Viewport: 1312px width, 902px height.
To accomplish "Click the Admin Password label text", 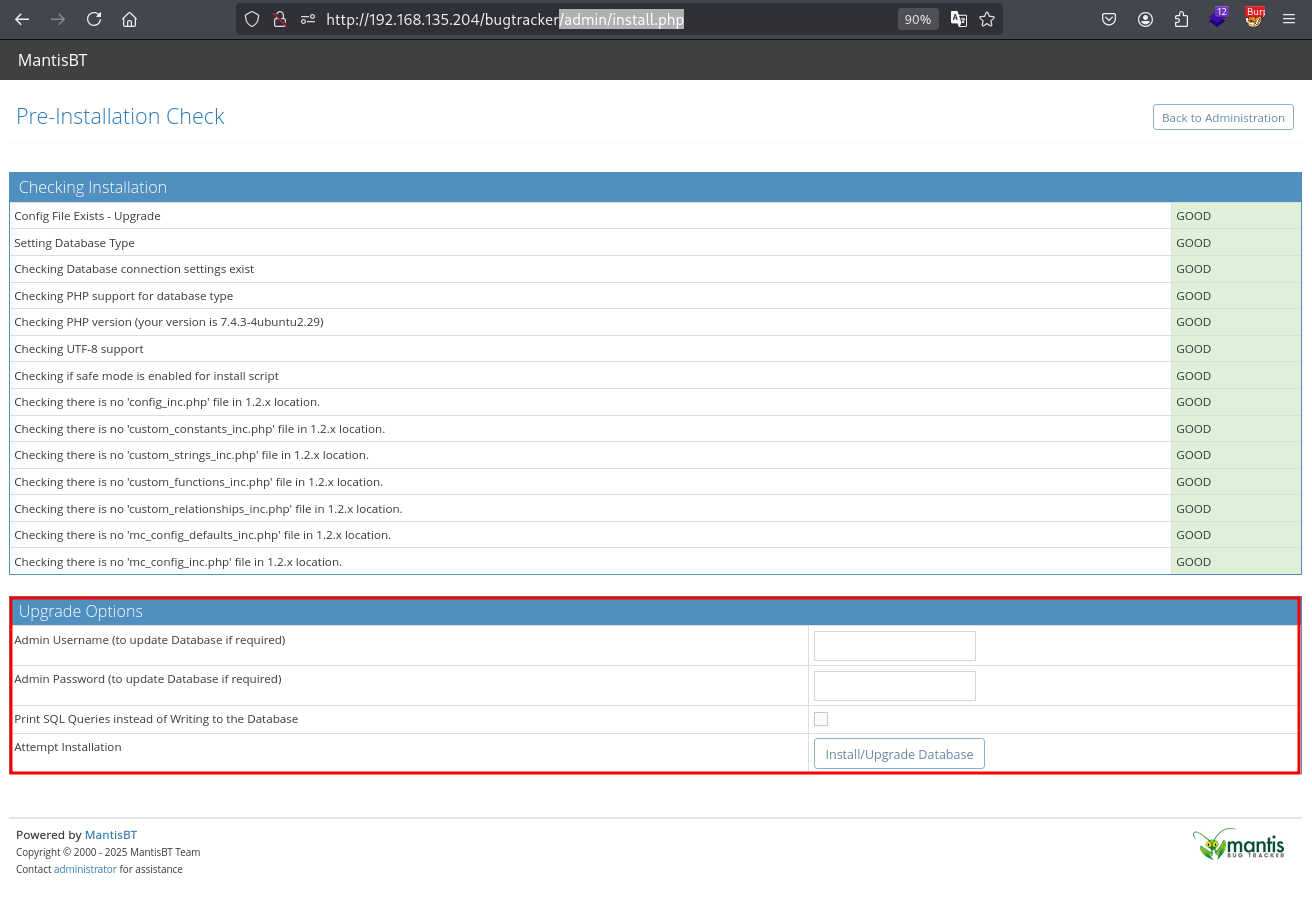I will pos(148,679).
